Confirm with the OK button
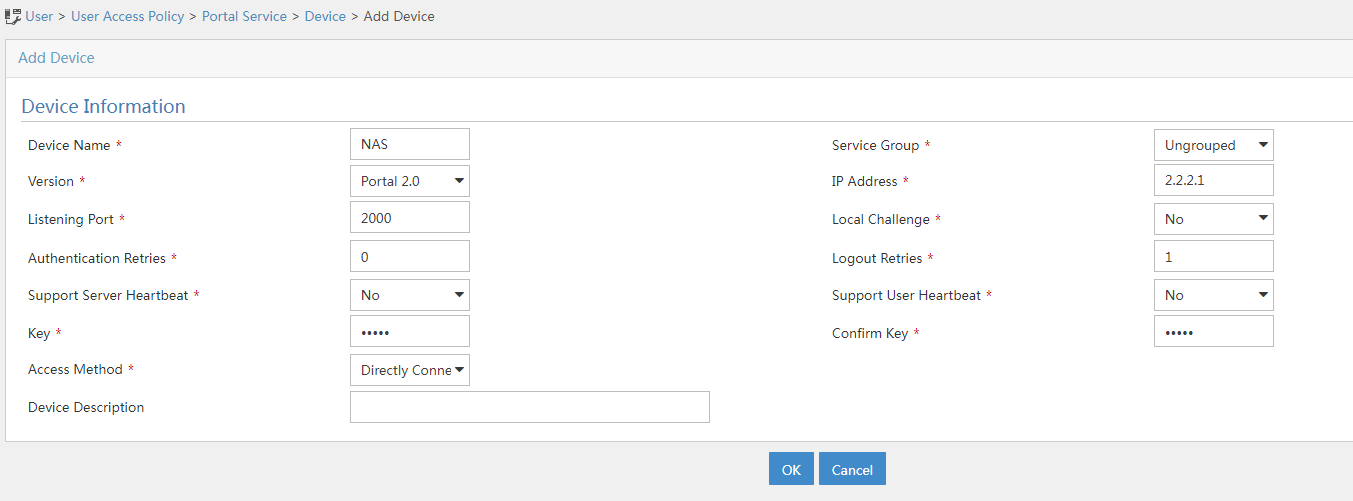The image size is (1353, 501). click(x=791, y=469)
